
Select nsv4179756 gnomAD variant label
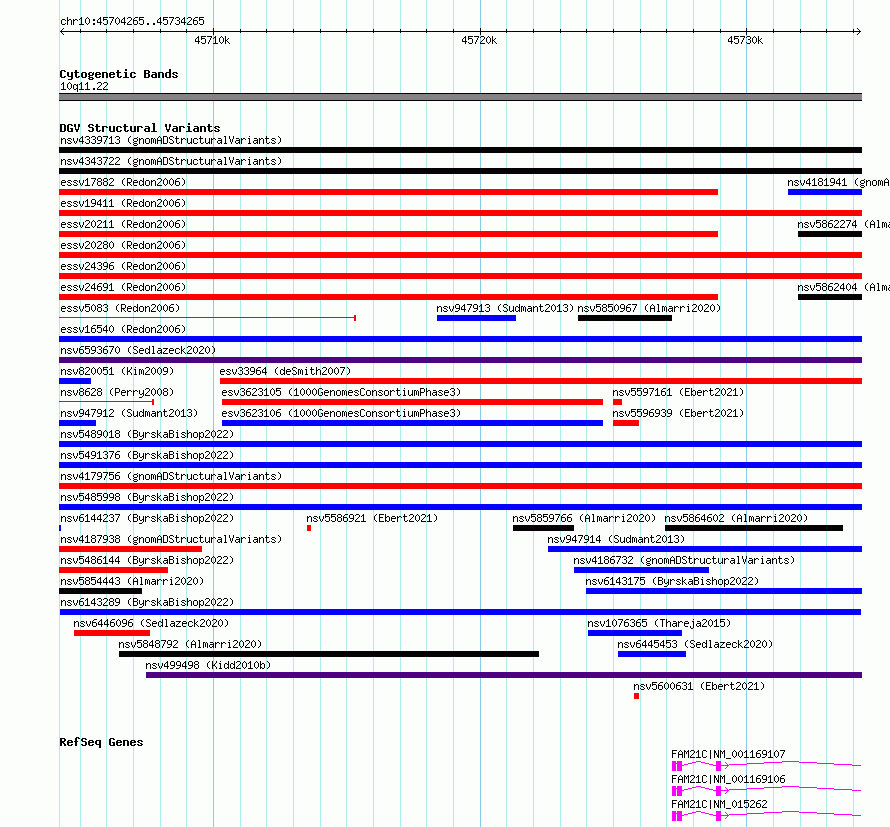(x=171, y=476)
